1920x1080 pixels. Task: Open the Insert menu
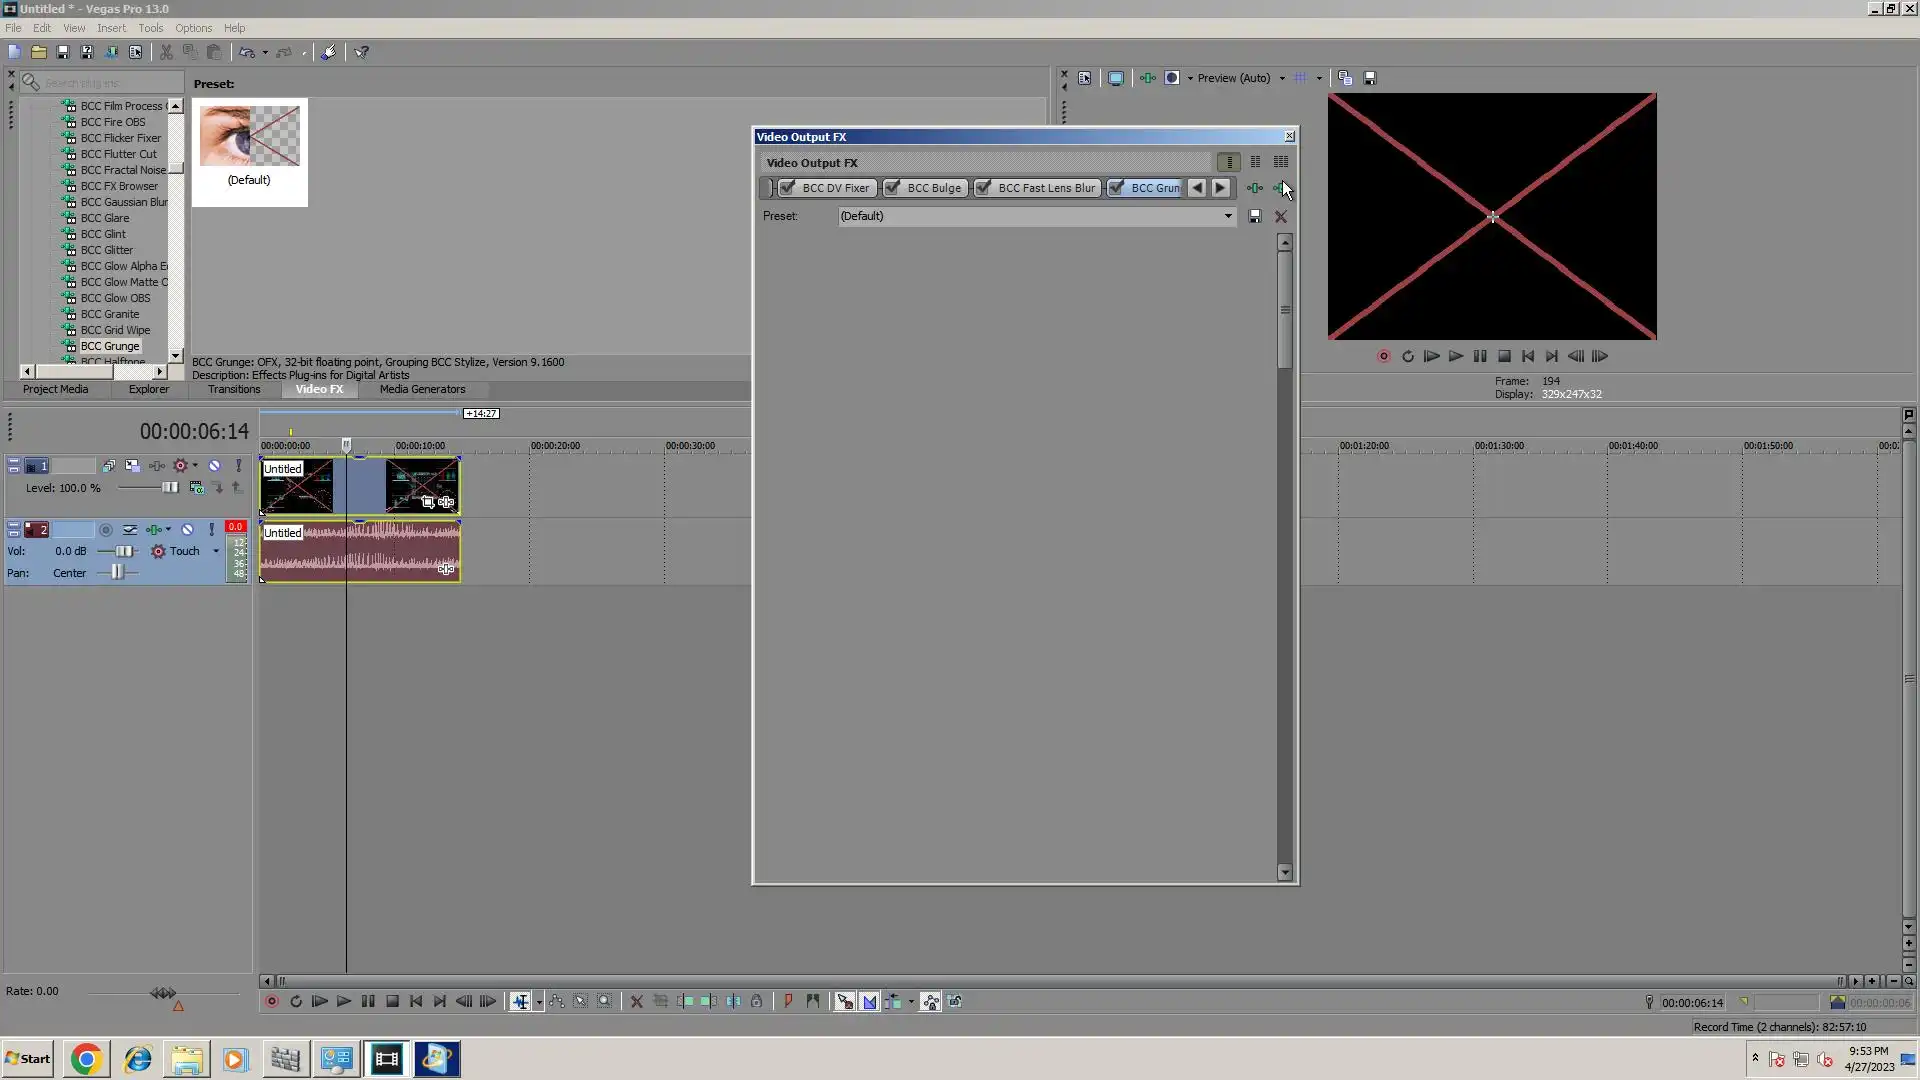tap(111, 28)
